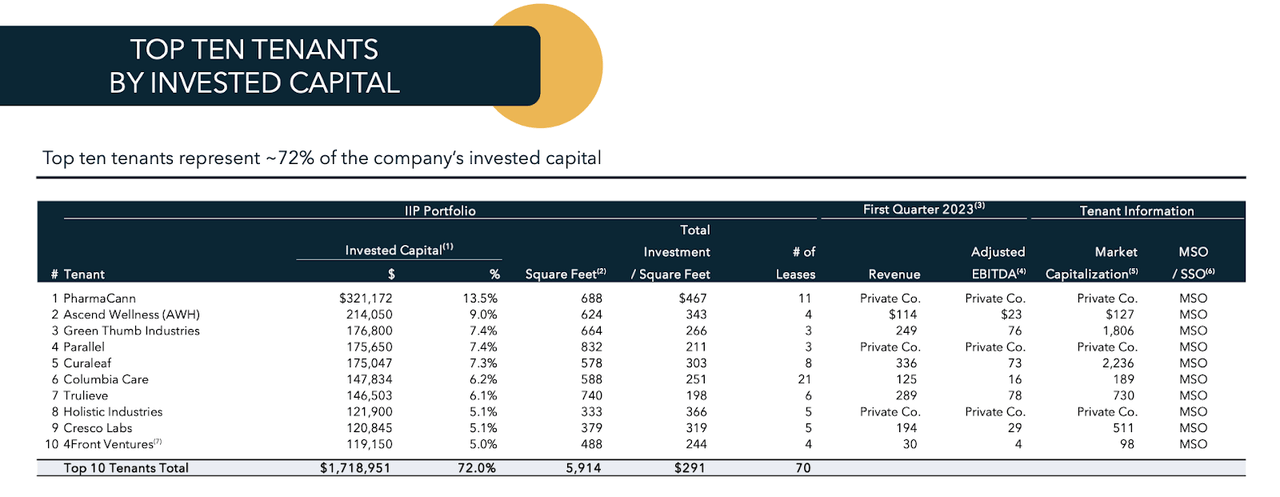
Task: Select the Tenant Information group header
Action: [x=1136, y=211]
